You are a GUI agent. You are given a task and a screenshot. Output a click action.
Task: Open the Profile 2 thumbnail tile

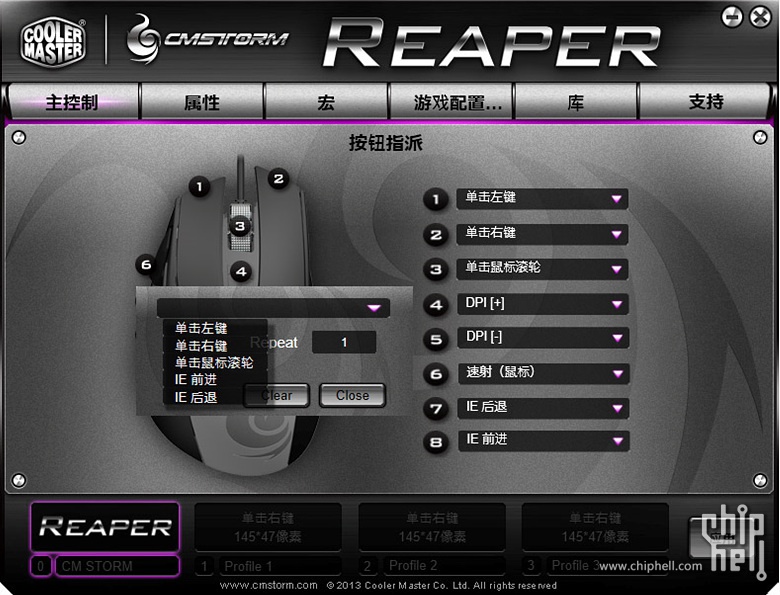tap(432, 527)
